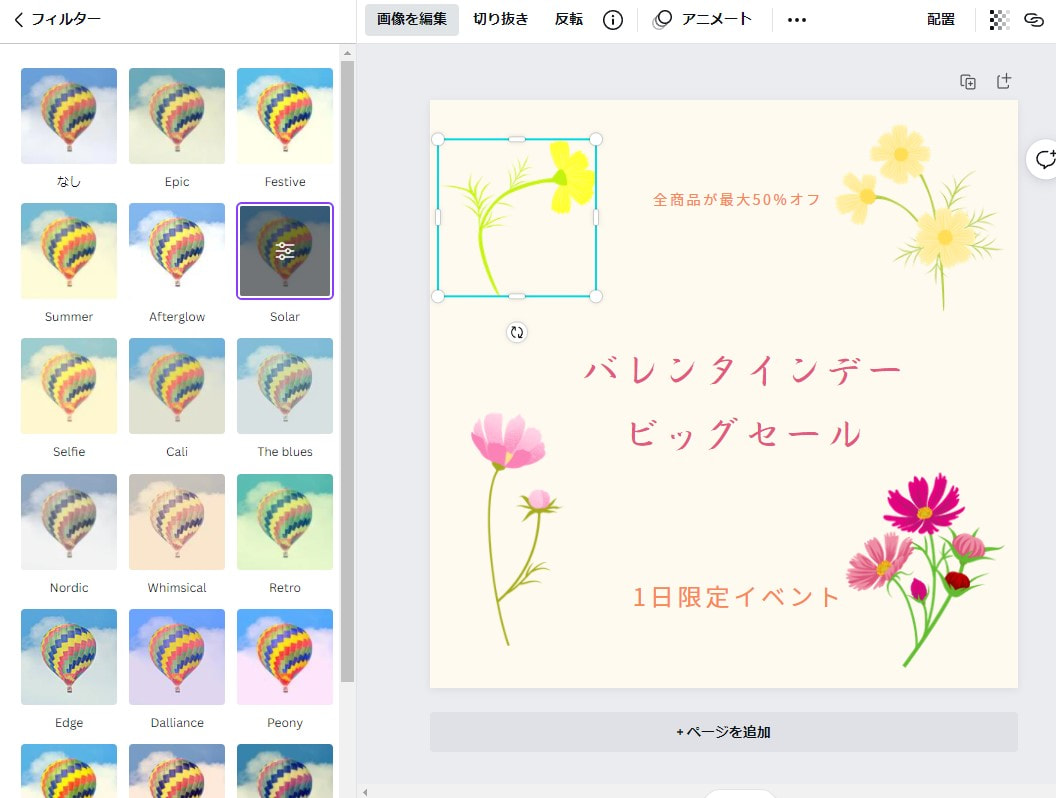Click the rotate handle below selected flower

click(x=517, y=333)
